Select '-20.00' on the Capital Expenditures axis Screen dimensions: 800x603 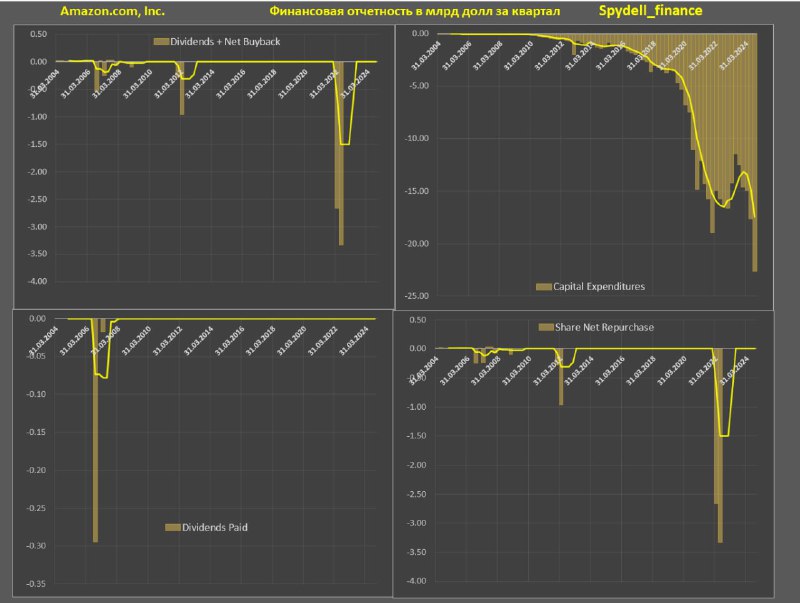pyautogui.click(x=417, y=244)
